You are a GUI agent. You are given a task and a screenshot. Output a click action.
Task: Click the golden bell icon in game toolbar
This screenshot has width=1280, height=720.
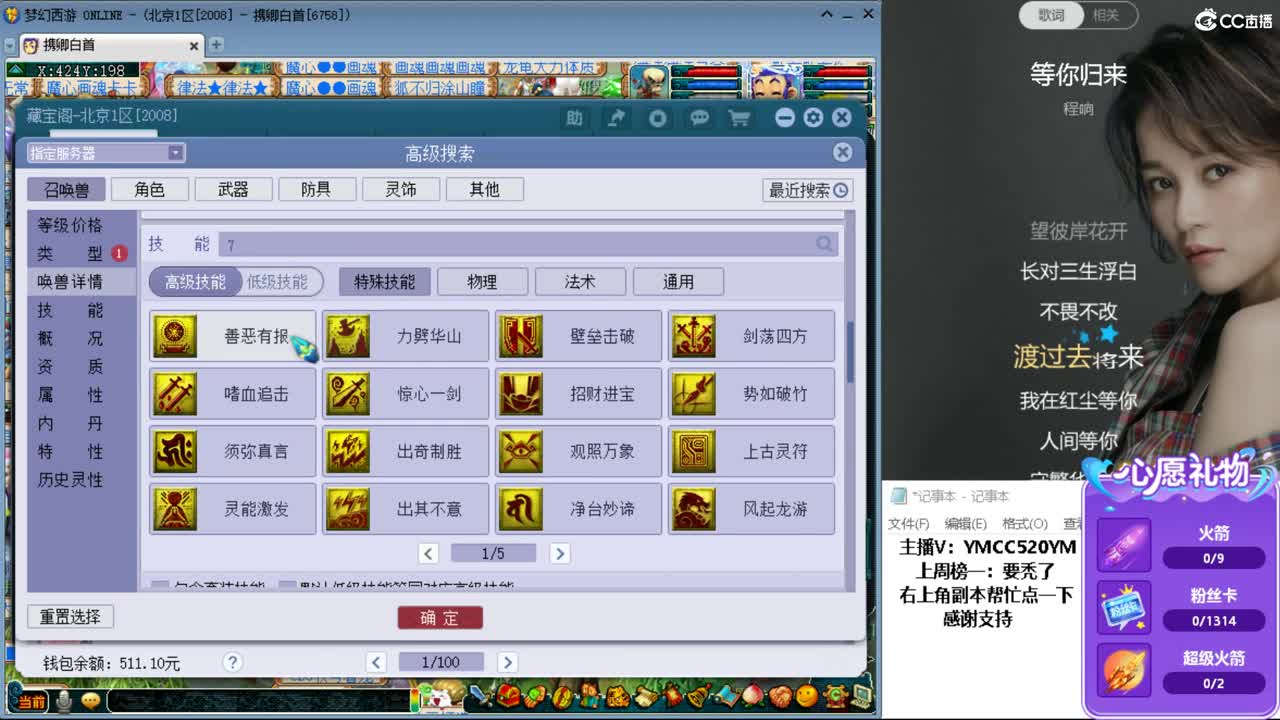701,694
